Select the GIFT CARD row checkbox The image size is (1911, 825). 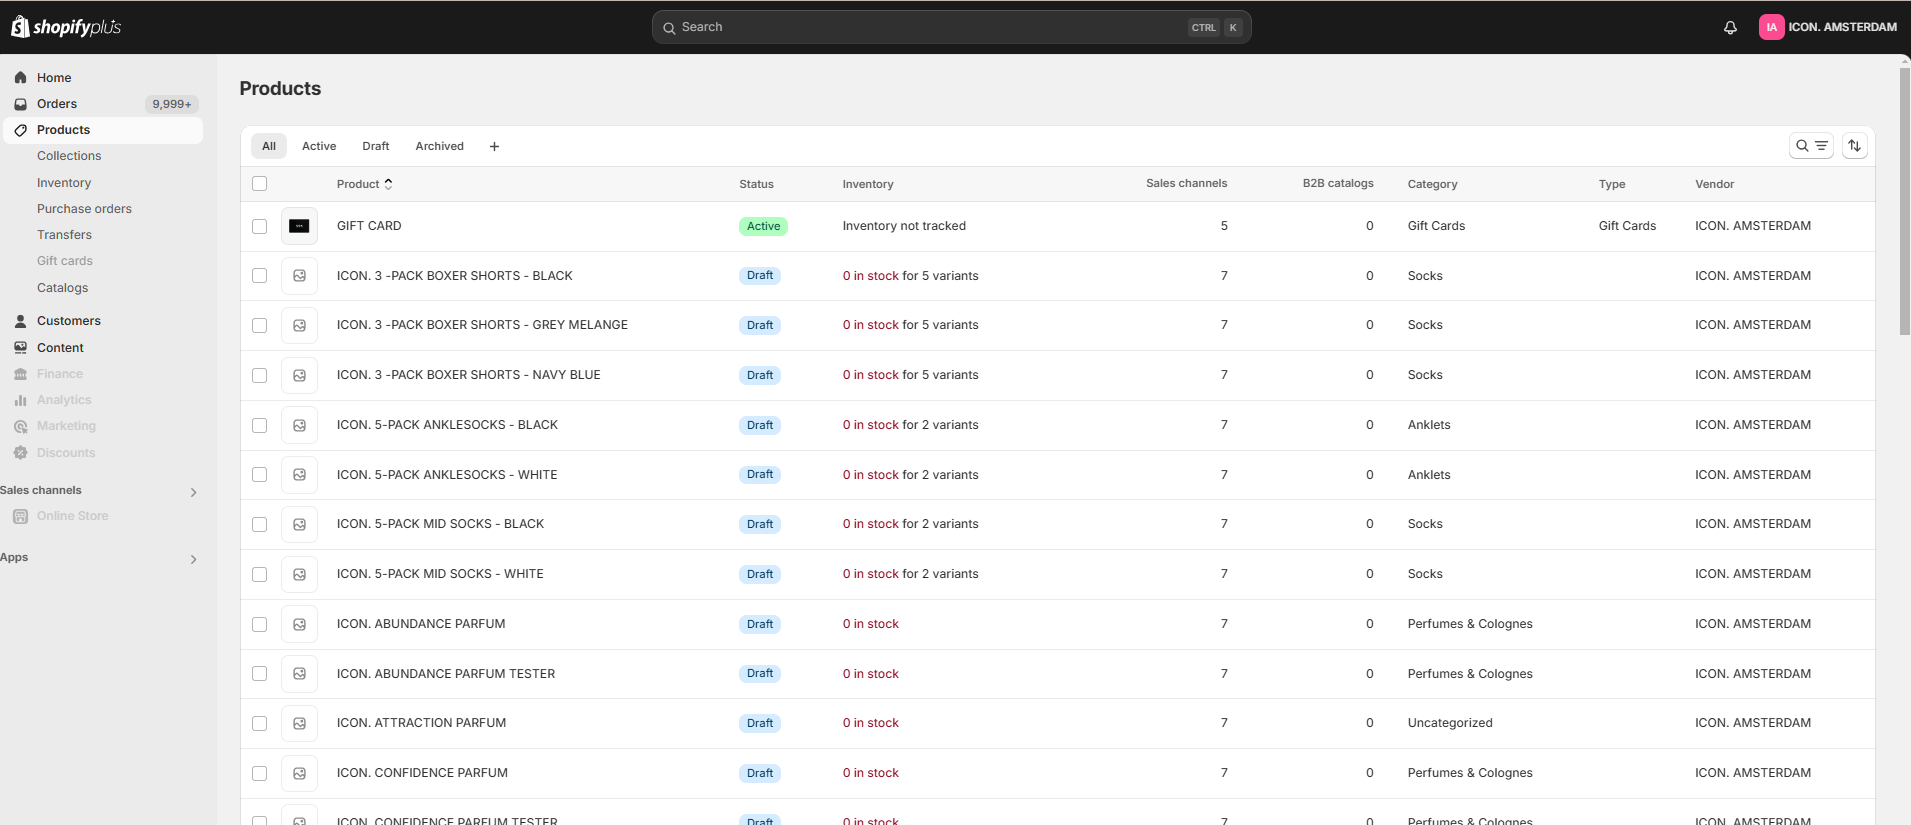point(260,226)
